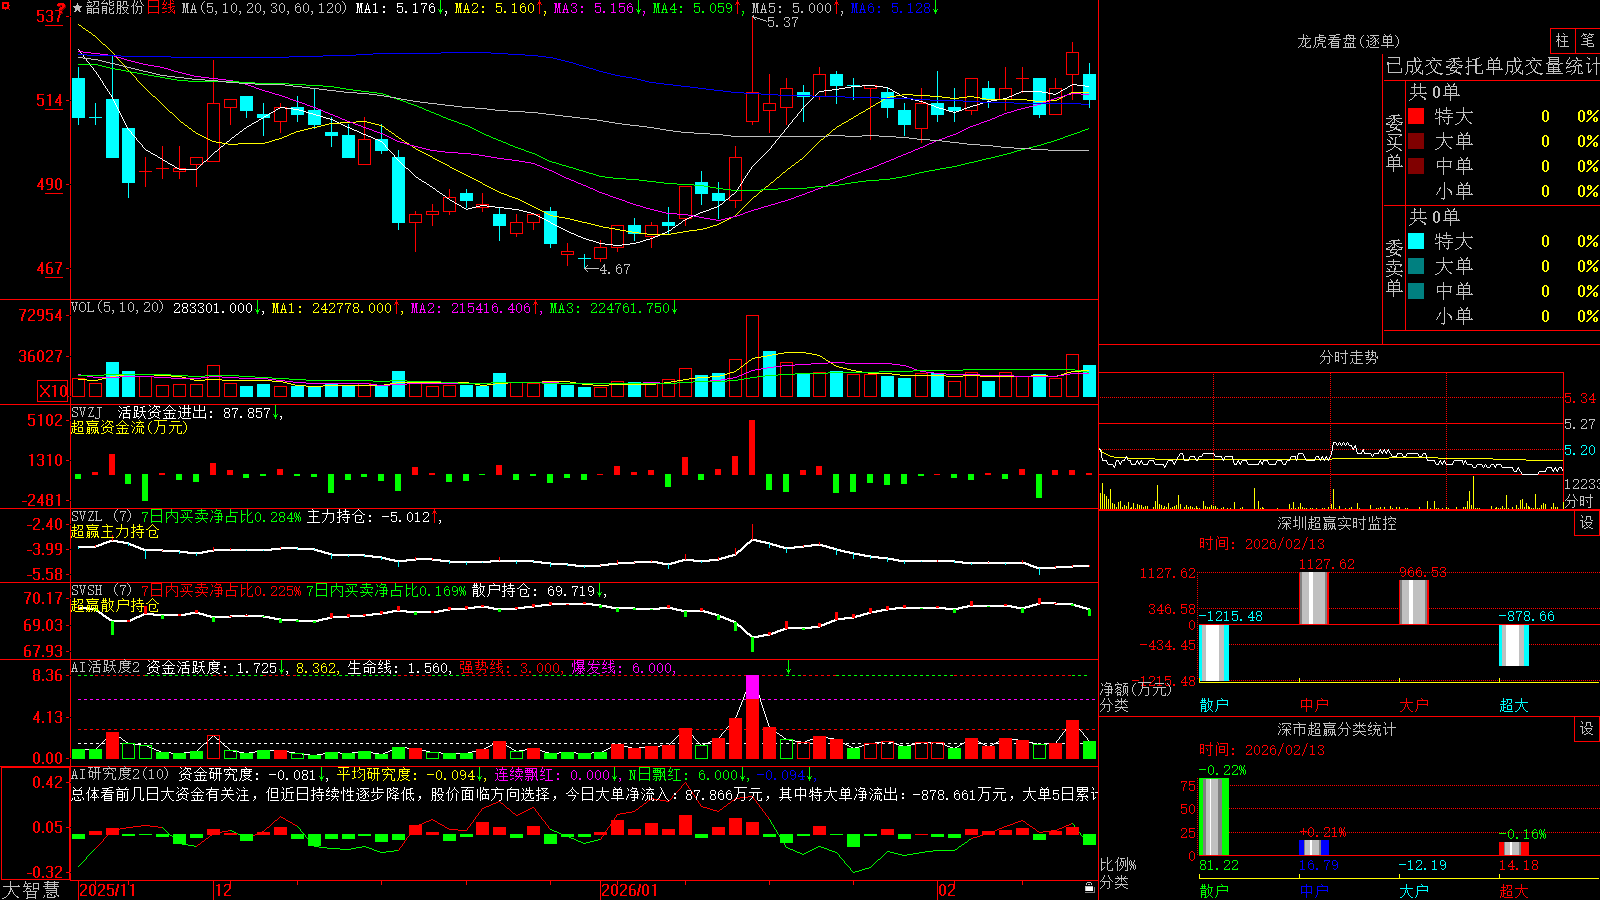Click the 小单 row under 委卖单
The image size is (1600, 900).
pyautogui.click(x=1503, y=316)
